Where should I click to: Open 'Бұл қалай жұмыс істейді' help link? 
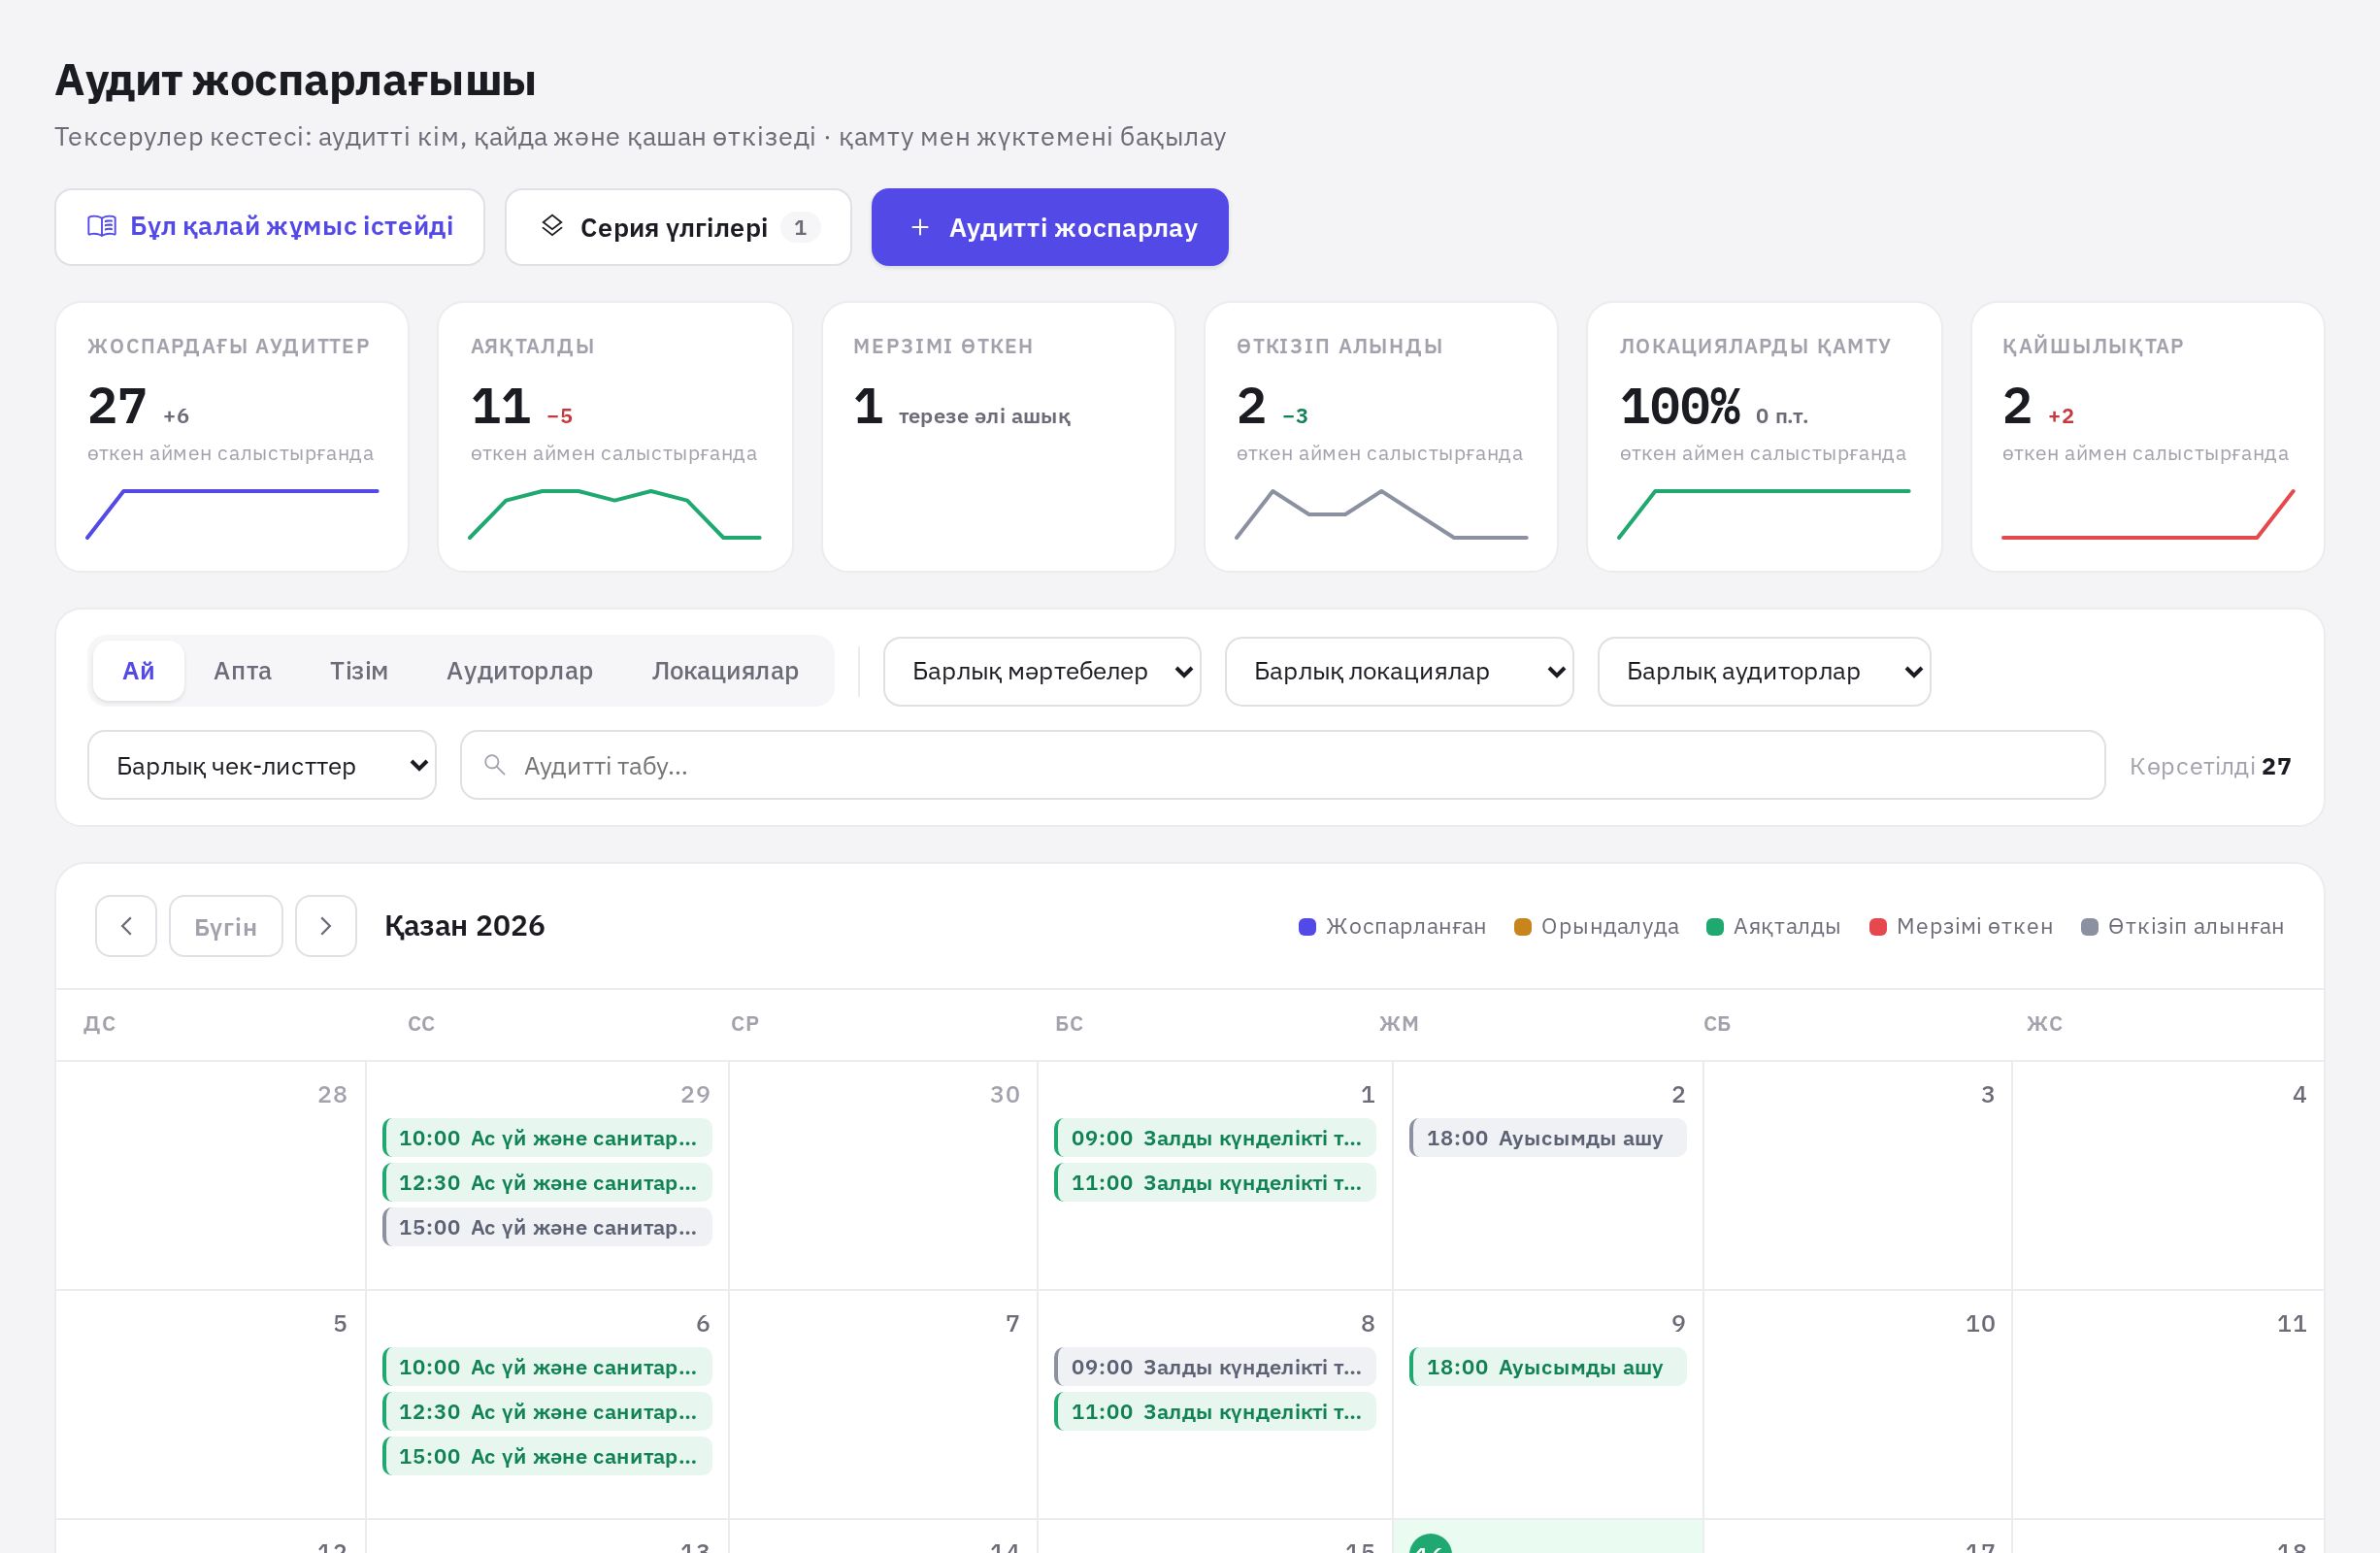[x=270, y=227]
